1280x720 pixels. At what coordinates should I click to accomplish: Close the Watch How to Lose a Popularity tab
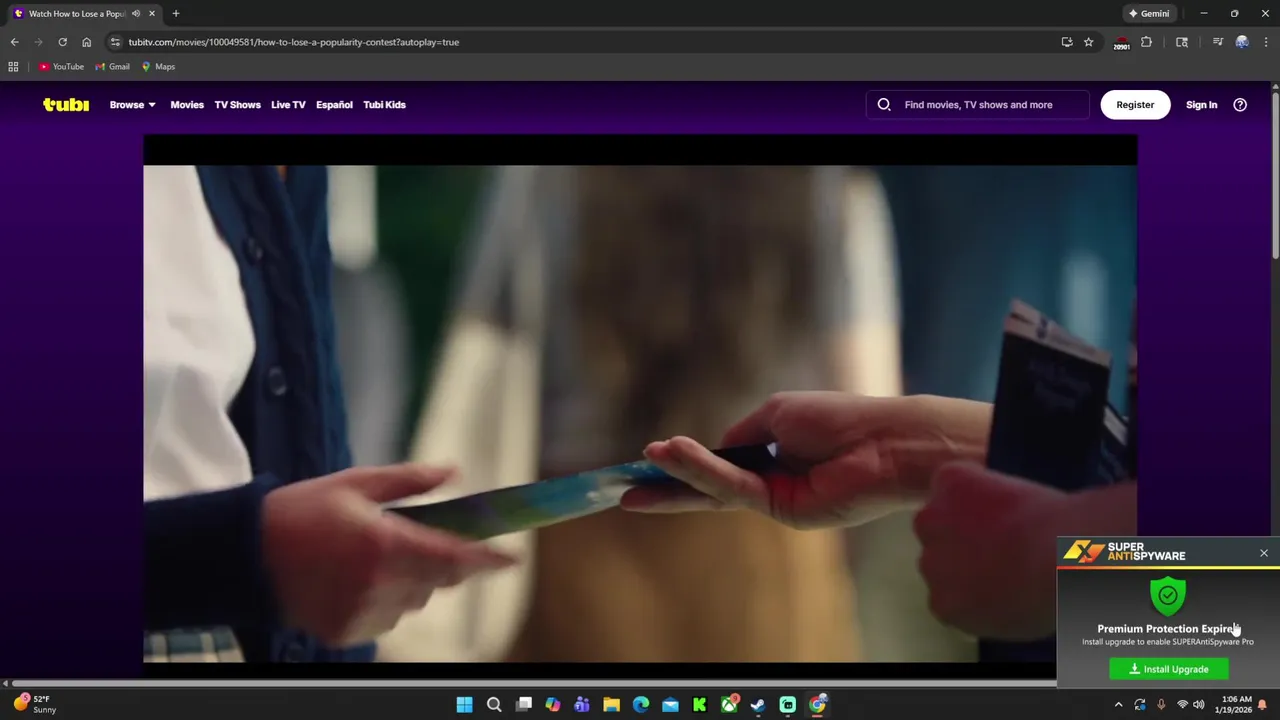152,13
